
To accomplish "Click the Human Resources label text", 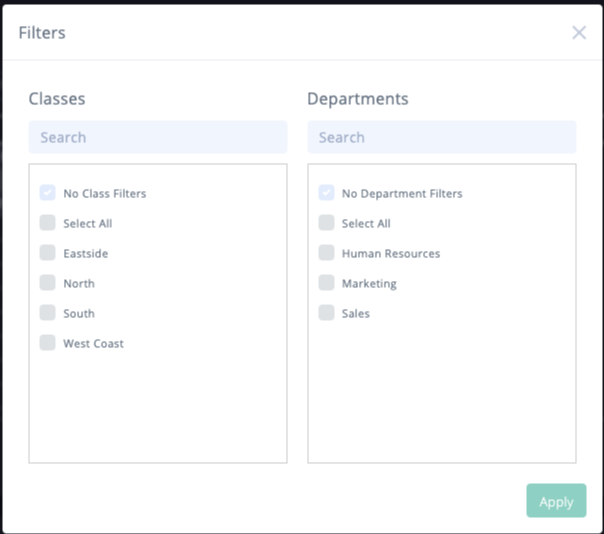I will coord(391,254).
